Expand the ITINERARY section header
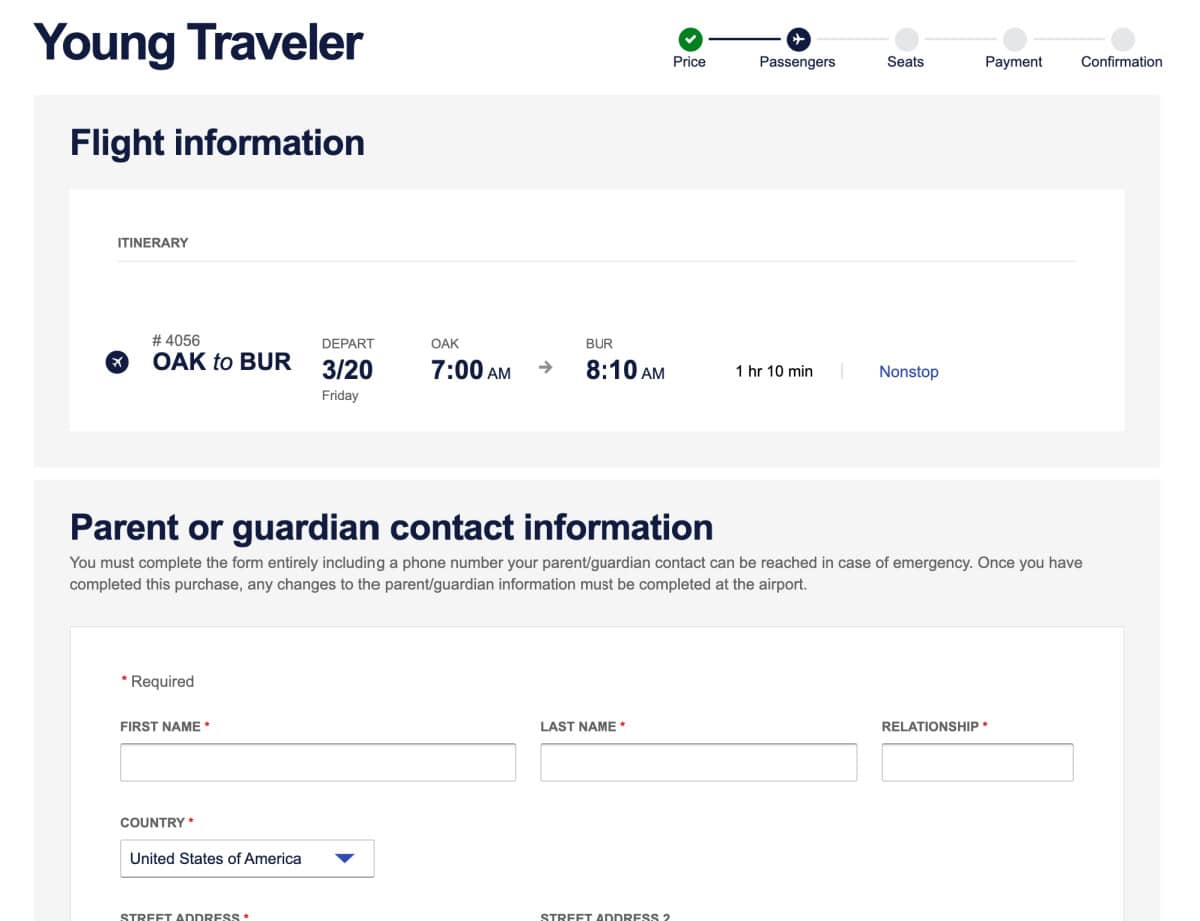Screen dimensions: 1200x921 153,242
